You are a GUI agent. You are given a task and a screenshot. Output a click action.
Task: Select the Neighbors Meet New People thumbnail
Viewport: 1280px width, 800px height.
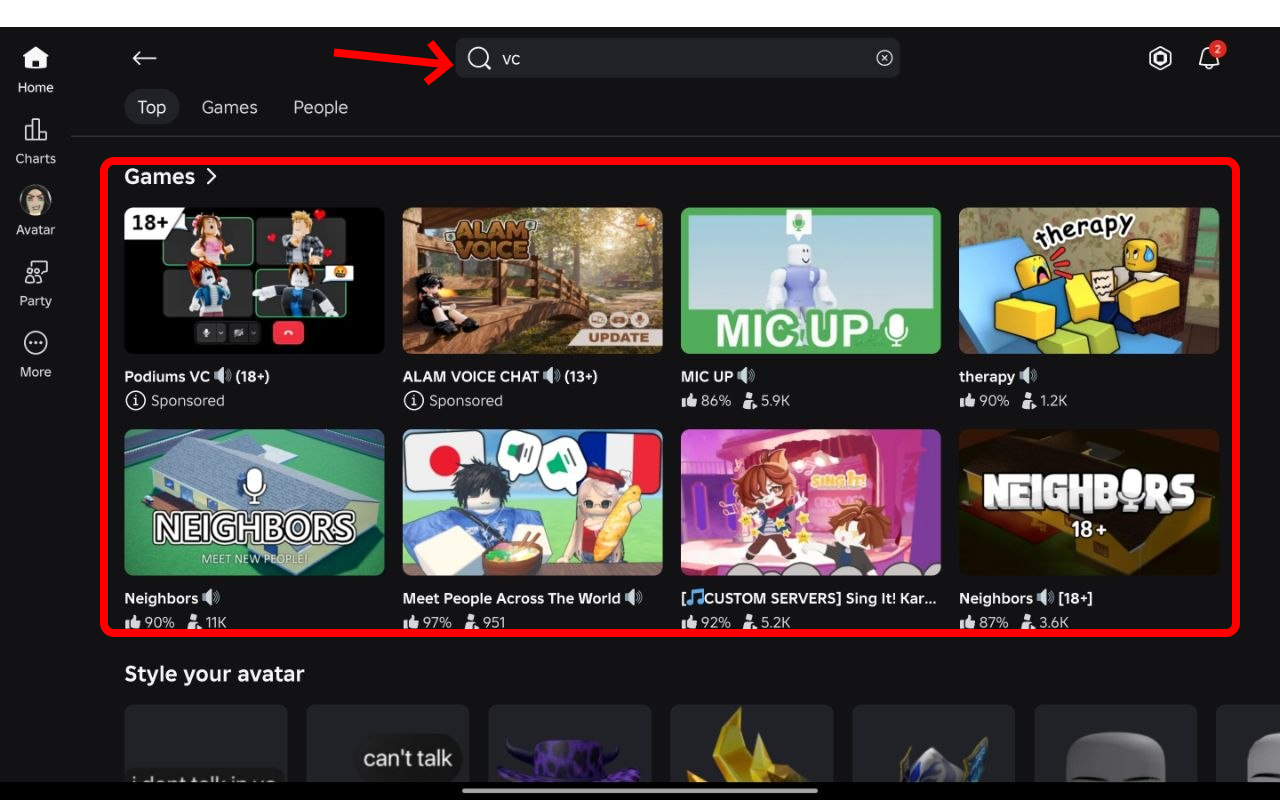254,503
